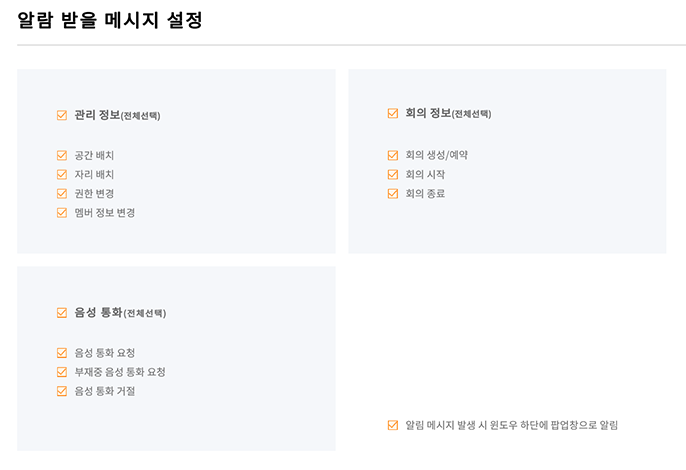The image size is (686, 470).
Task: Disable the 회의 종료 checkbox
Action: (393, 193)
